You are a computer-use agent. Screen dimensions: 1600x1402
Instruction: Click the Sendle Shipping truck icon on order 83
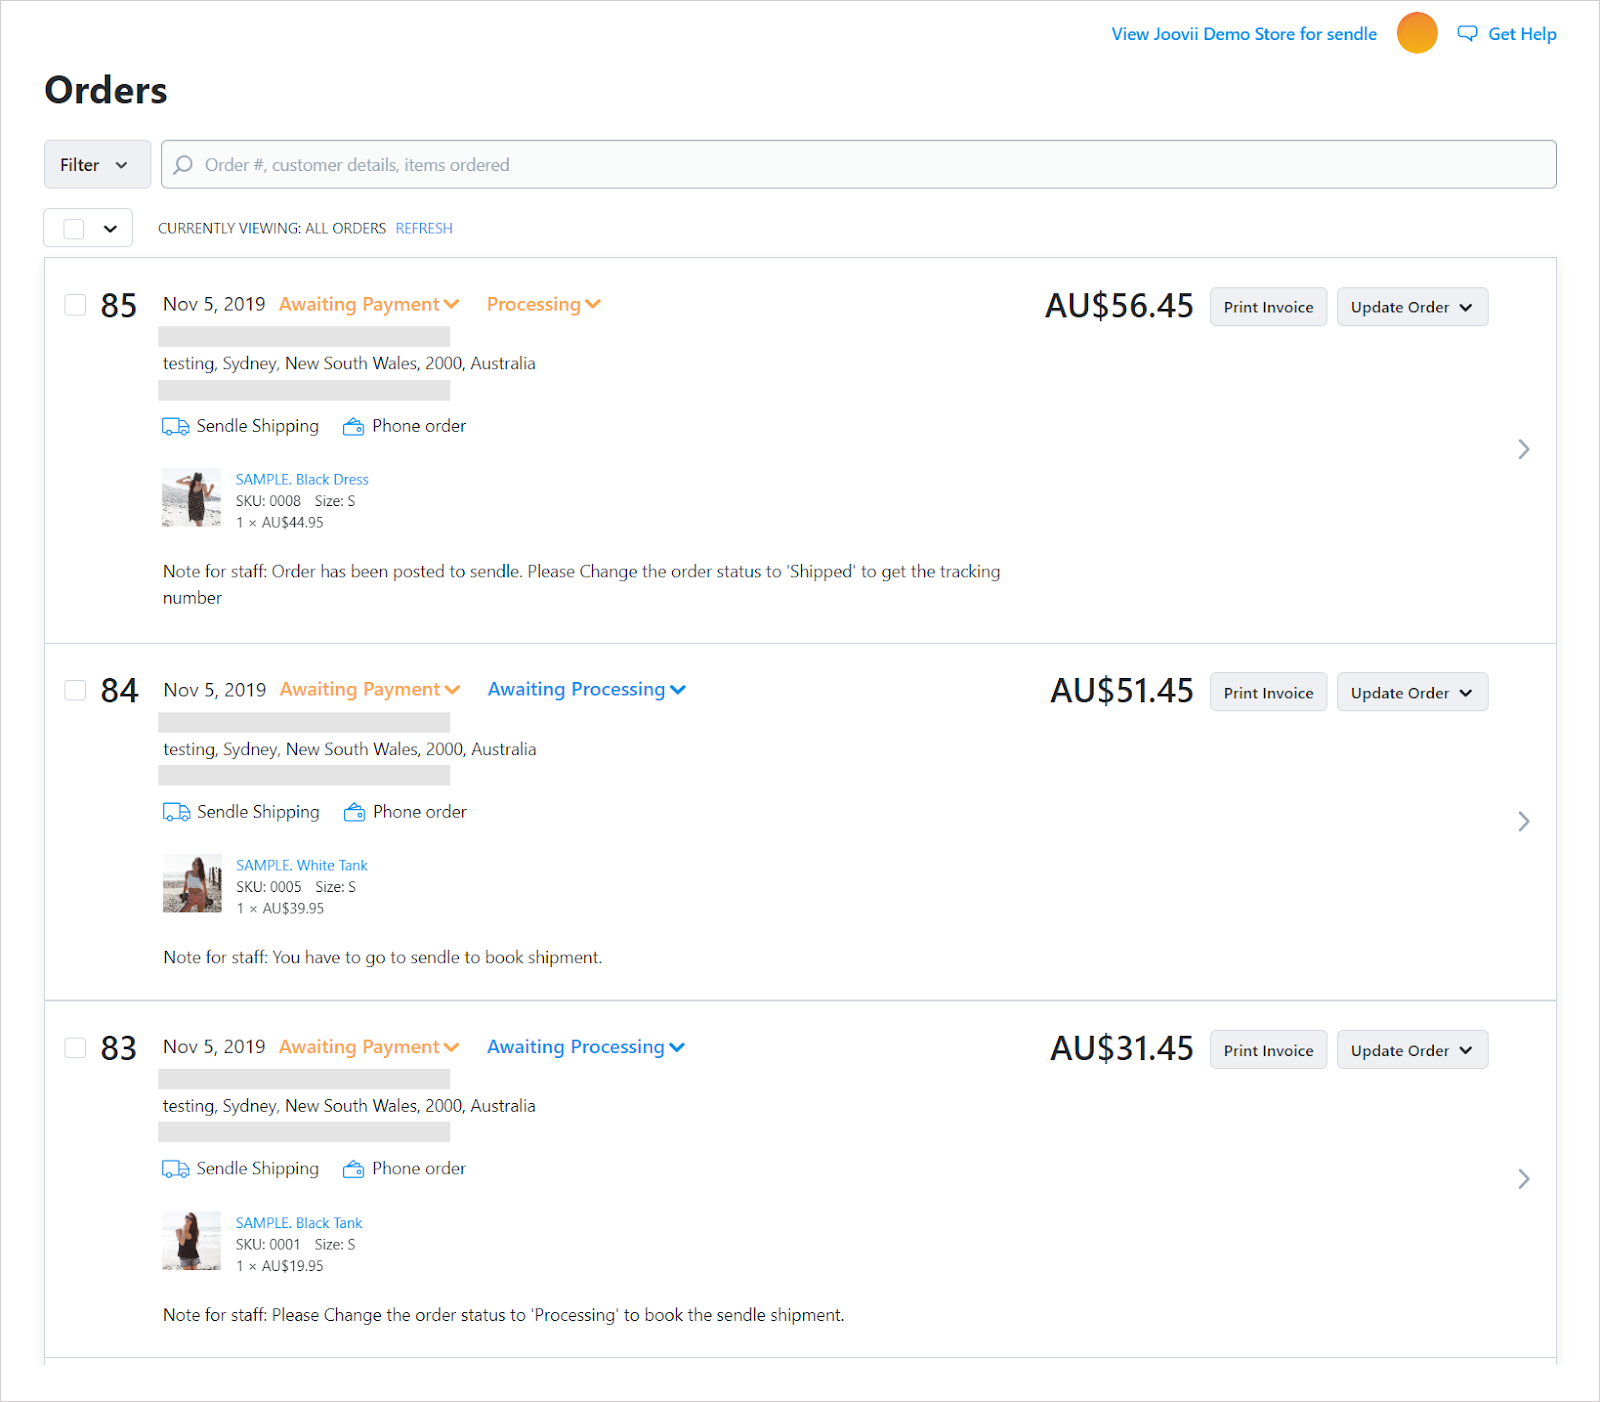(x=176, y=1169)
